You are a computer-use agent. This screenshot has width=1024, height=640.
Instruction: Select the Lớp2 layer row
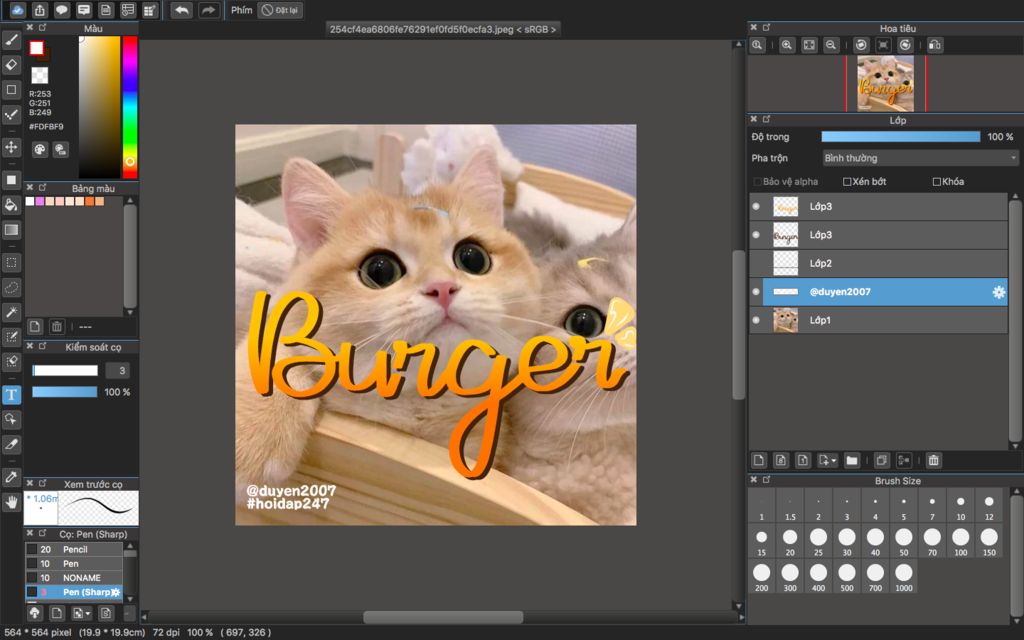879,263
